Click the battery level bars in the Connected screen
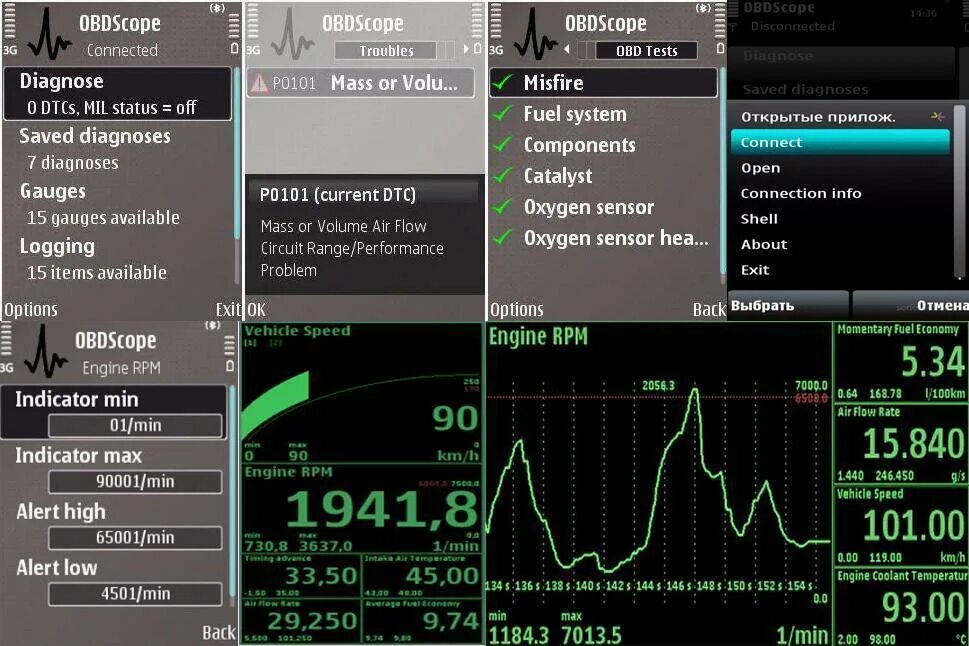 click(234, 27)
